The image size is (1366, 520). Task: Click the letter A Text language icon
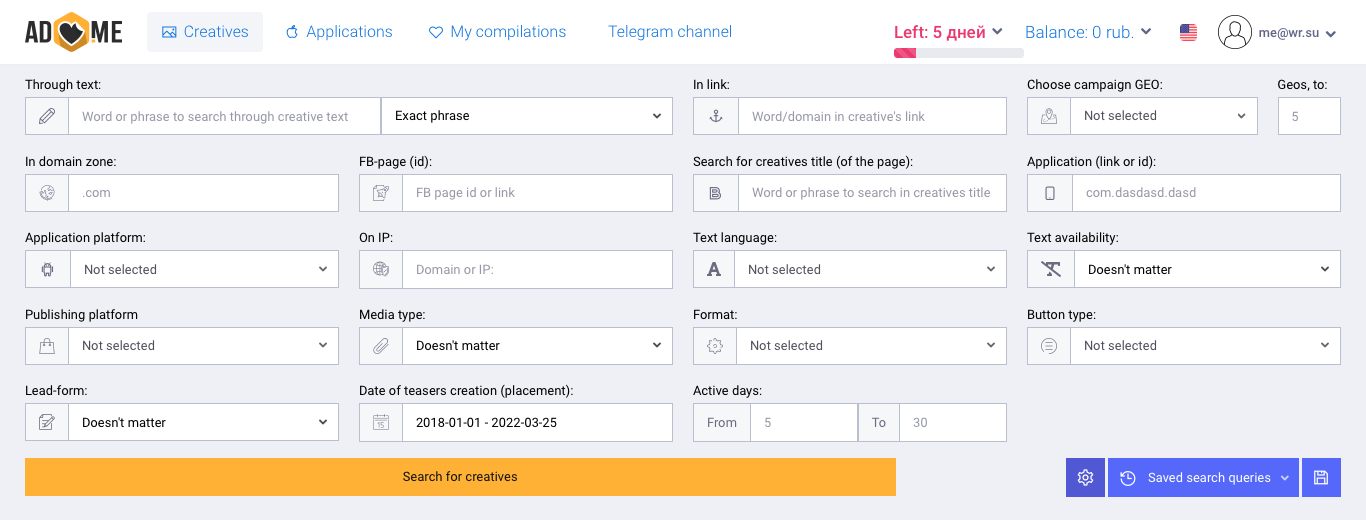(x=714, y=269)
